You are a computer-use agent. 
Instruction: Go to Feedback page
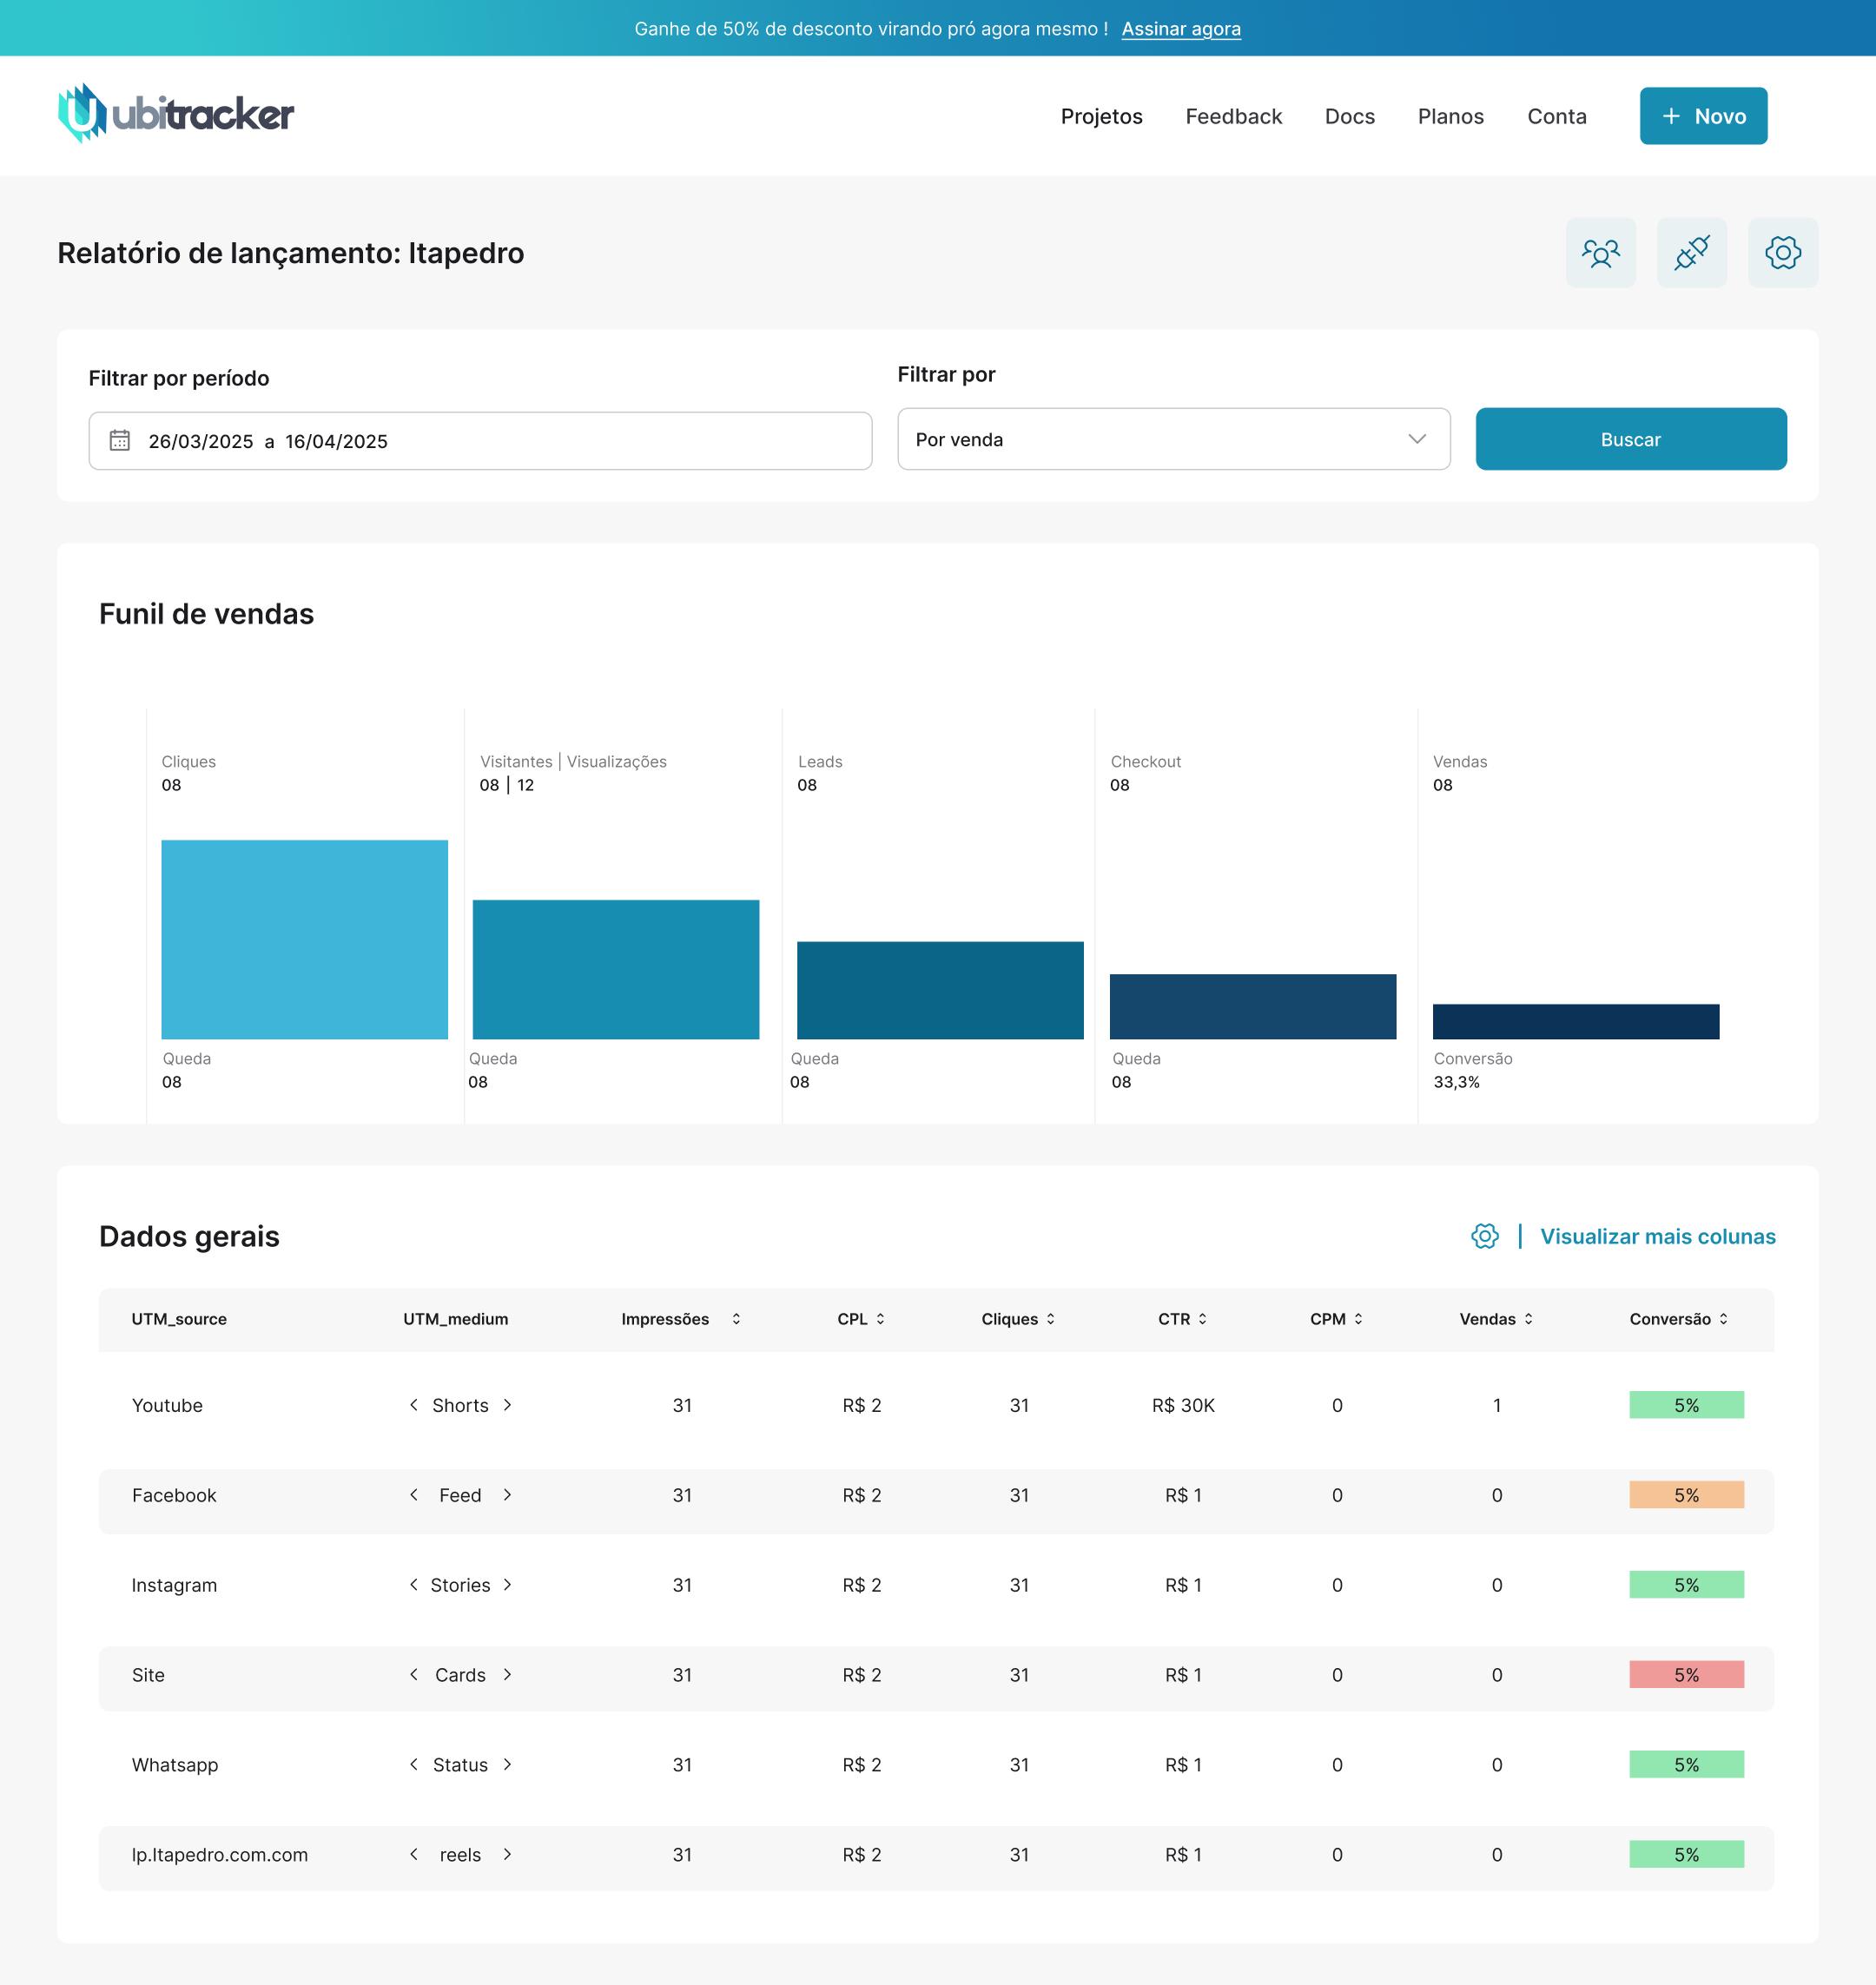click(1233, 116)
